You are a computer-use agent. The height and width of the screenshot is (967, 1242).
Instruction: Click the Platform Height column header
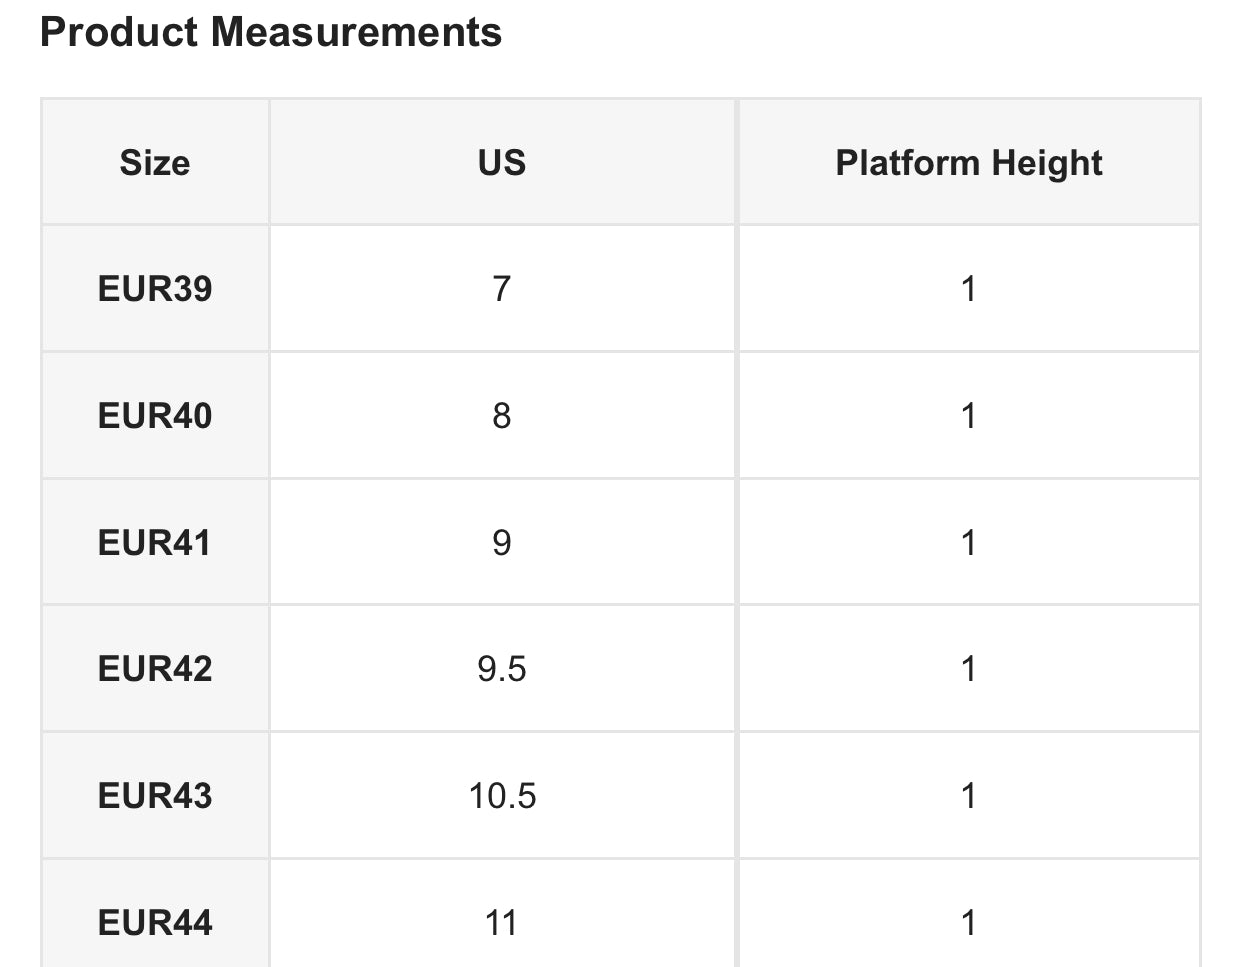pos(968,163)
